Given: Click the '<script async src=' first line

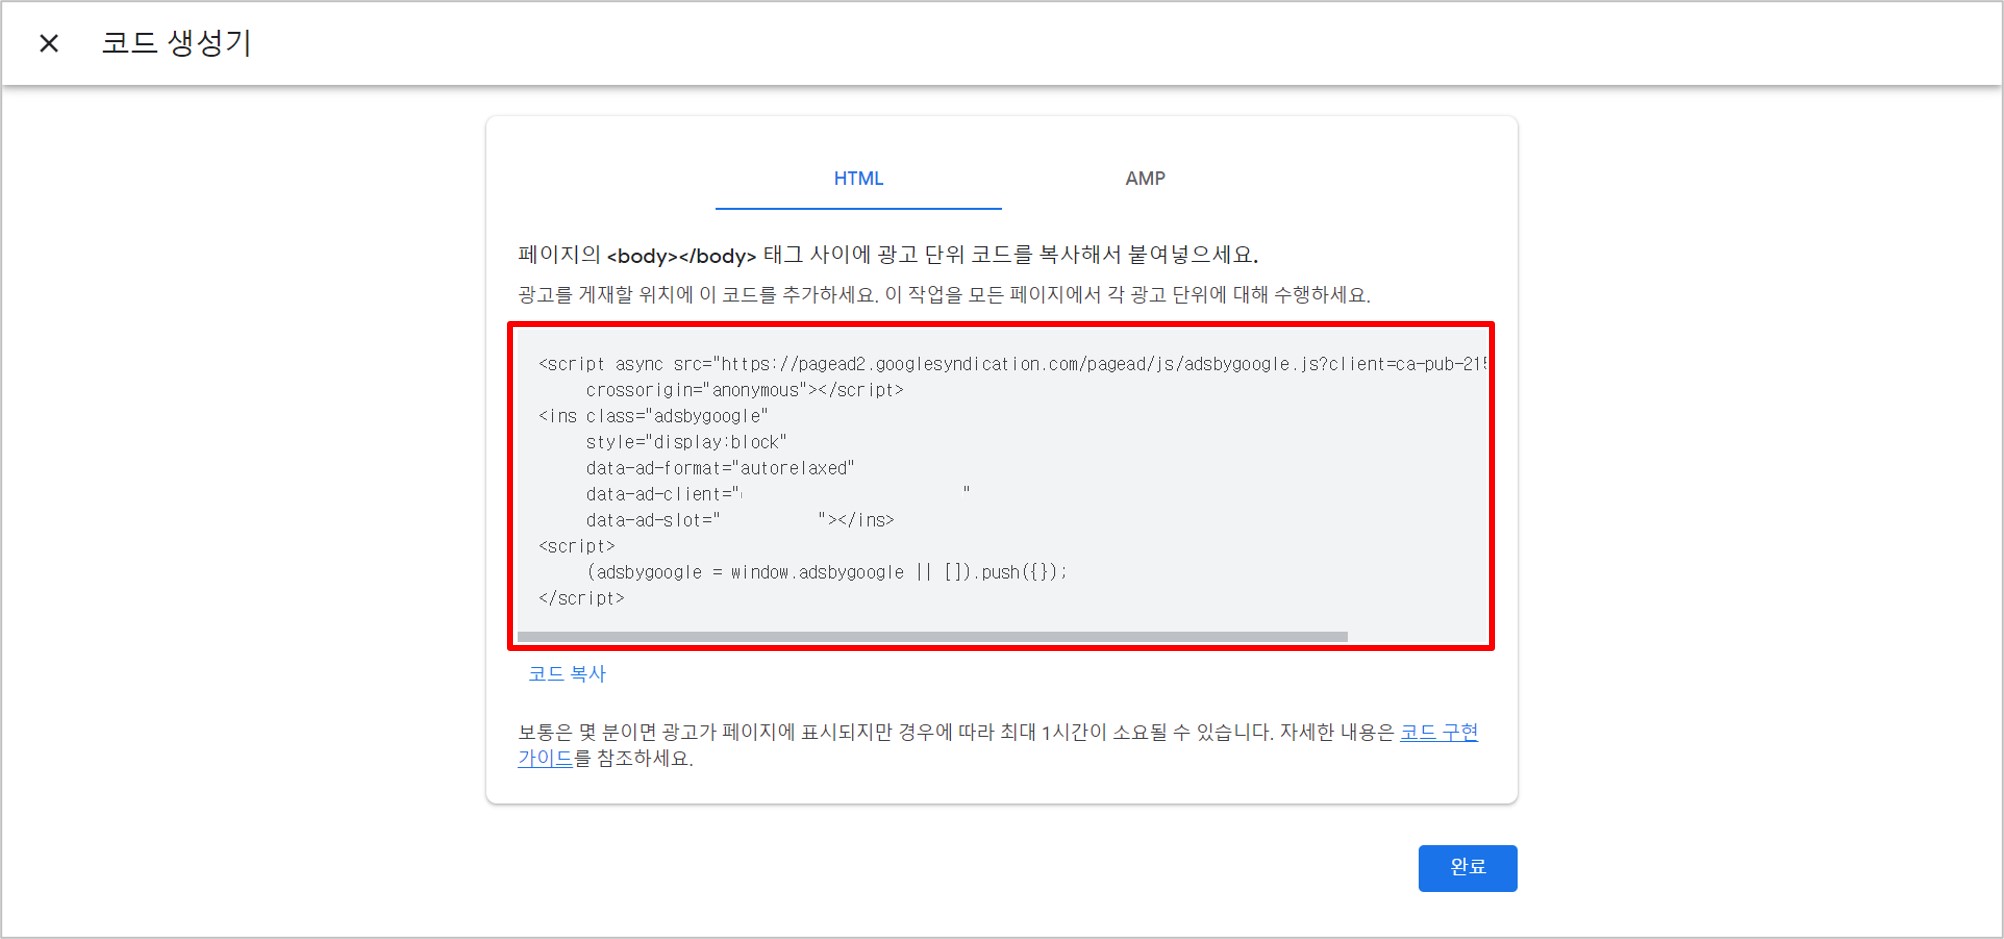Looking at the screenshot, I should coord(1012,364).
